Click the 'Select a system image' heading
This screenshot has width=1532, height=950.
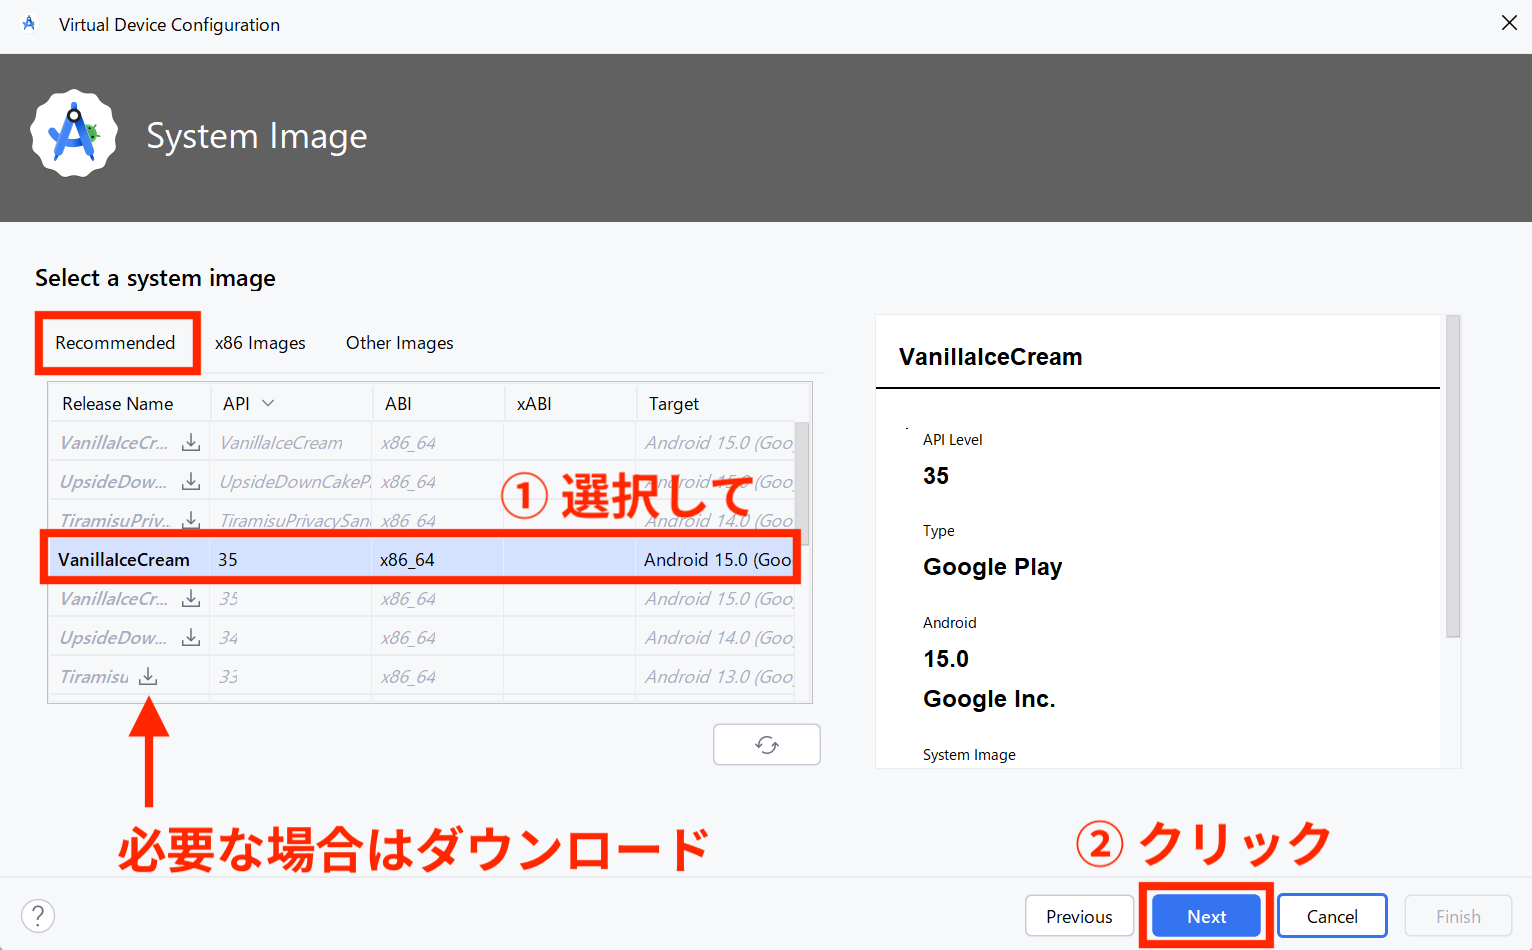[x=155, y=278]
